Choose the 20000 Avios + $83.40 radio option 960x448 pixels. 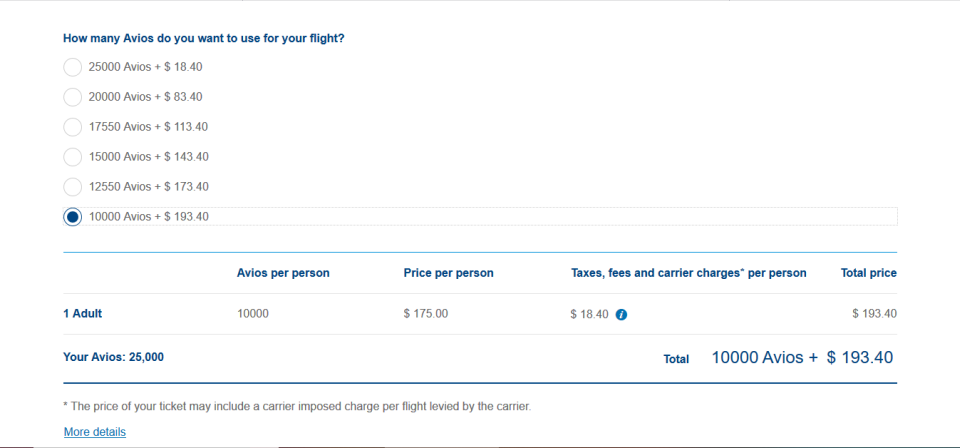click(x=72, y=97)
